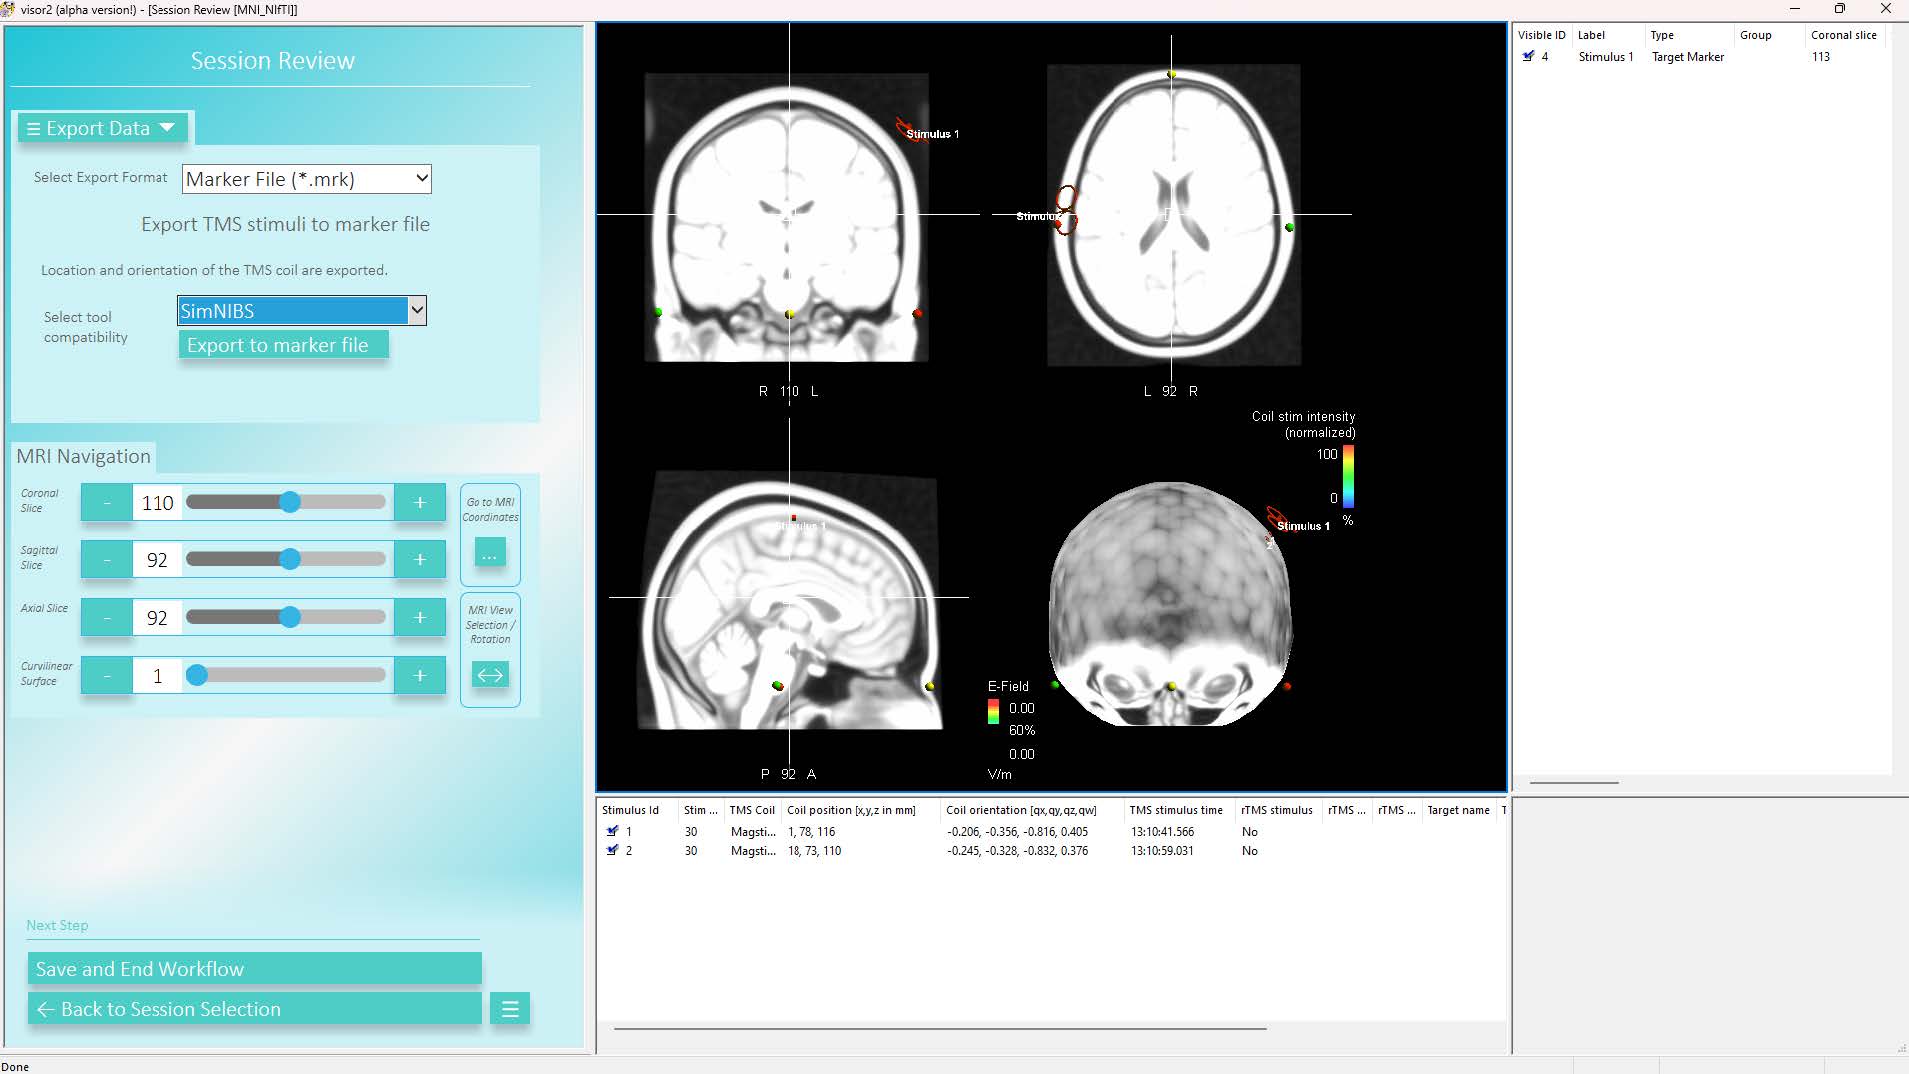This screenshot has width=1909, height=1074.
Task: Click Save and End Workflow
Action: (254, 969)
